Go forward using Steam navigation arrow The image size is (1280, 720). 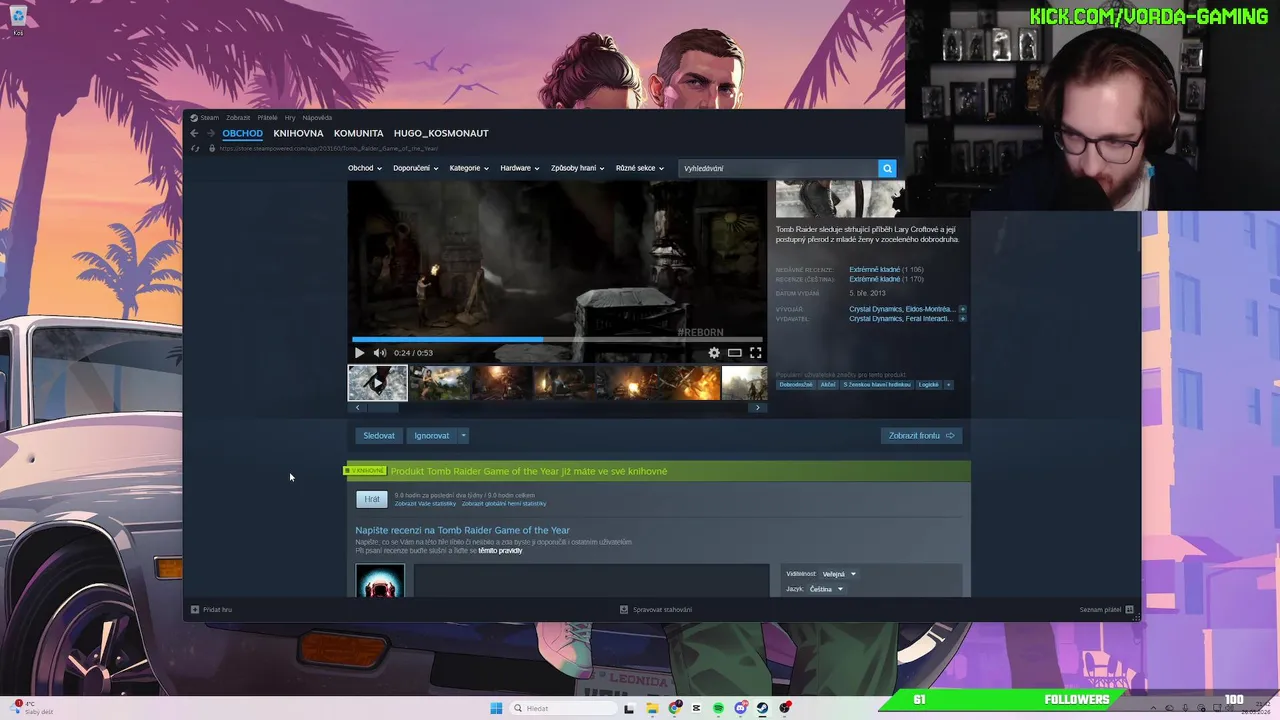pyautogui.click(x=210, y=133)
